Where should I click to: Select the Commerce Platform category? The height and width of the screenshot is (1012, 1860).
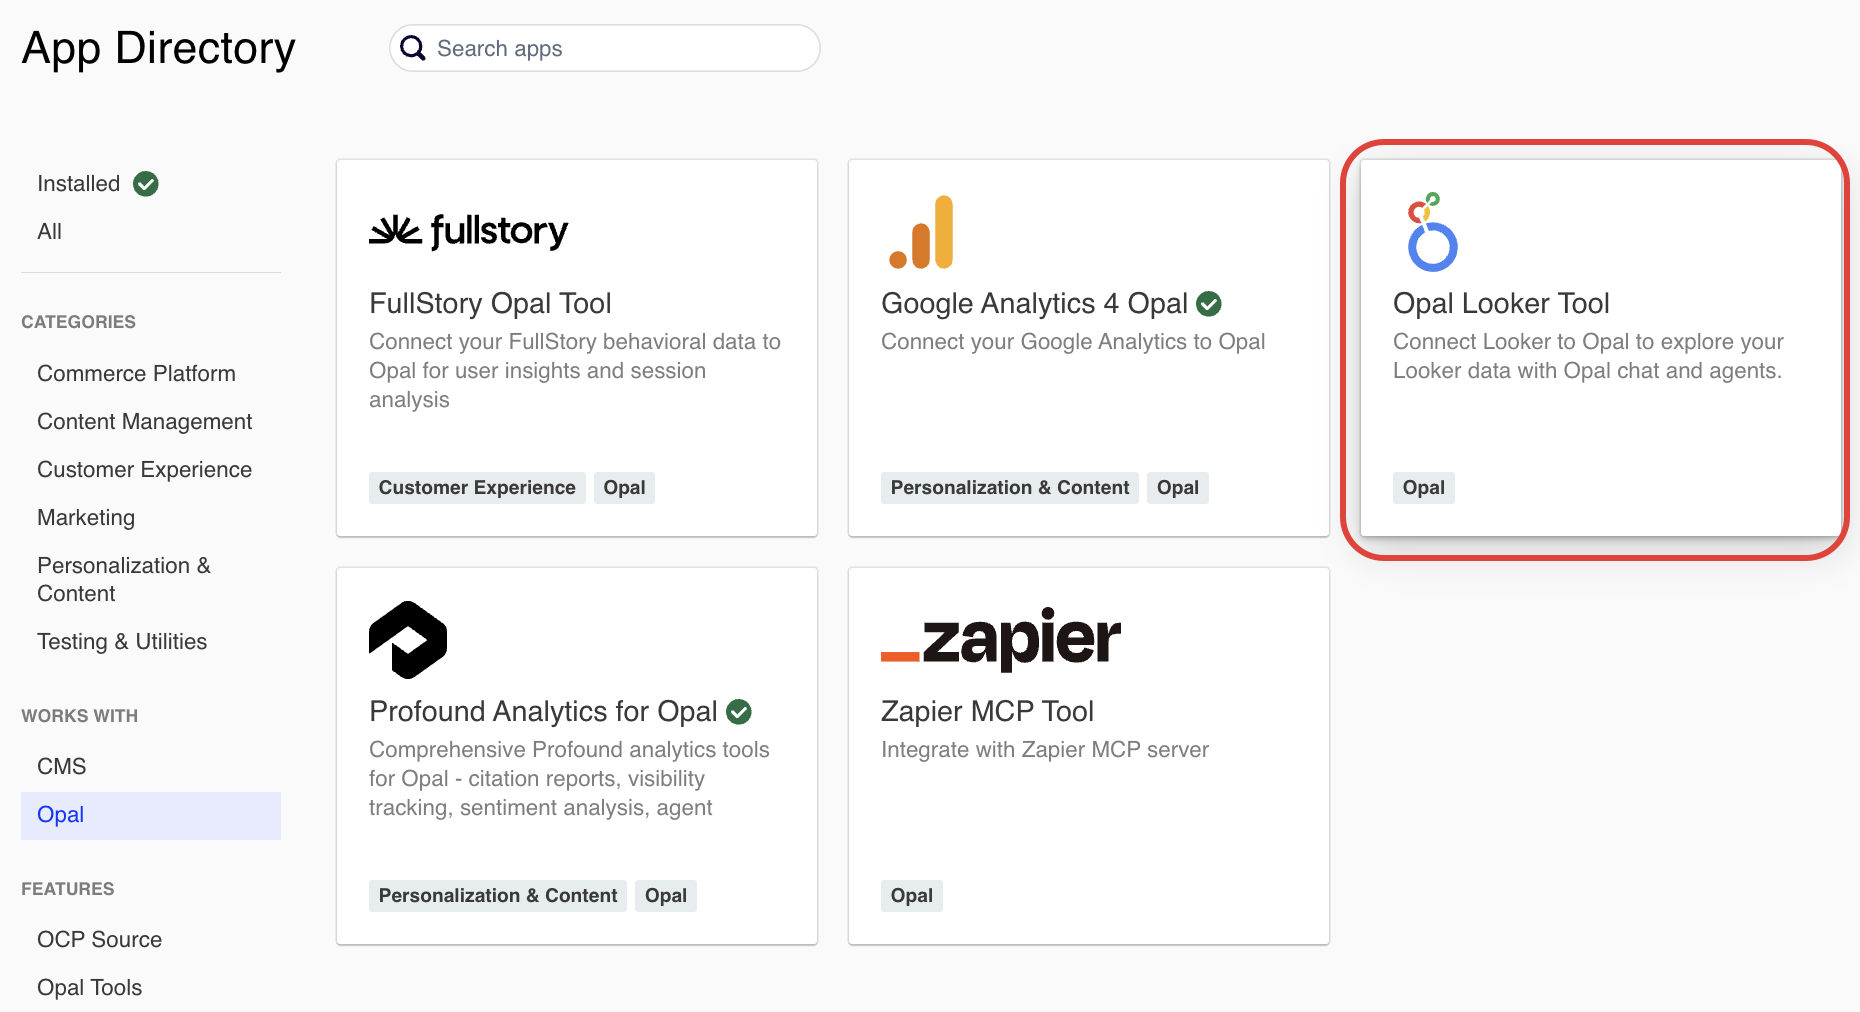136,374
